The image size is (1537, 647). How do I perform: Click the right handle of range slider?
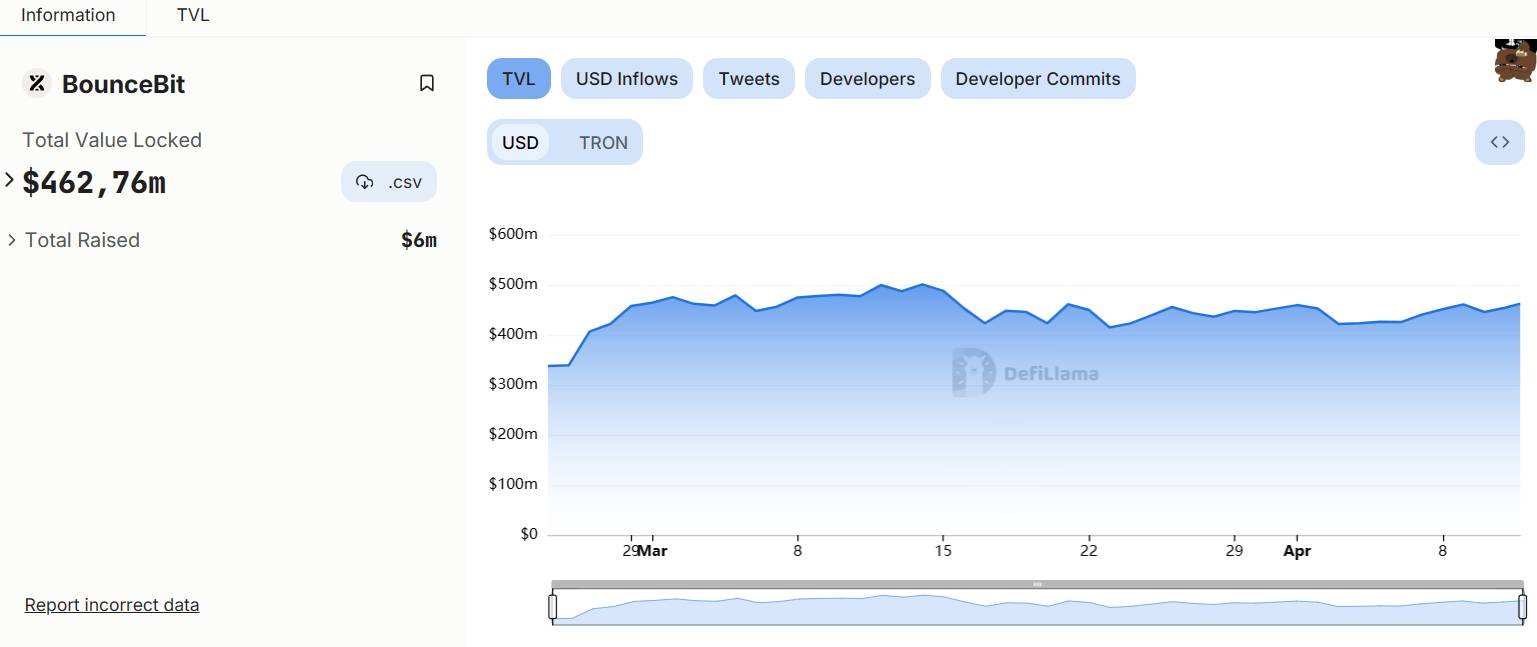coord(1523,606)
